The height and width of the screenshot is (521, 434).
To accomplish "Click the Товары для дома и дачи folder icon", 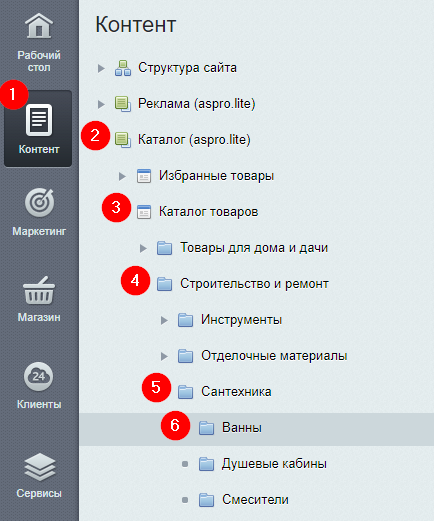I will click(165, 248).
